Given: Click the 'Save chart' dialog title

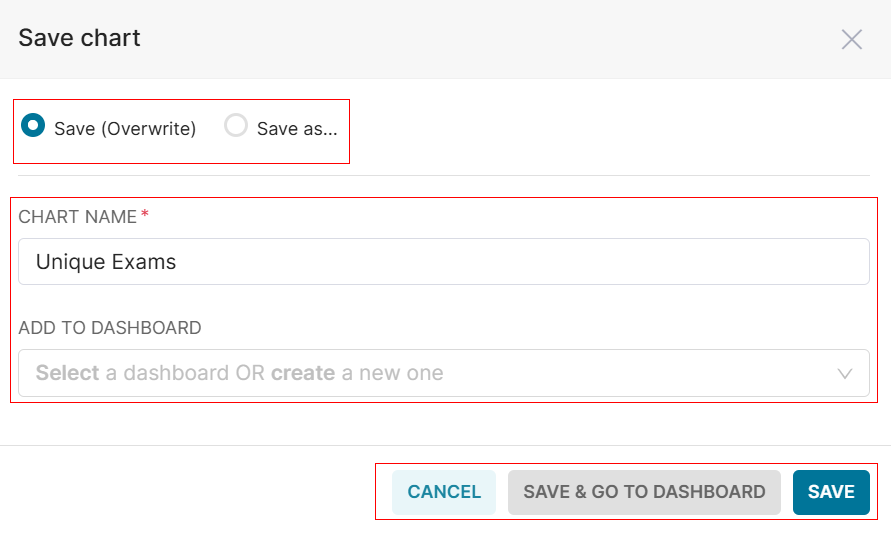Looking at the screenshot, I should coord(80,39).
